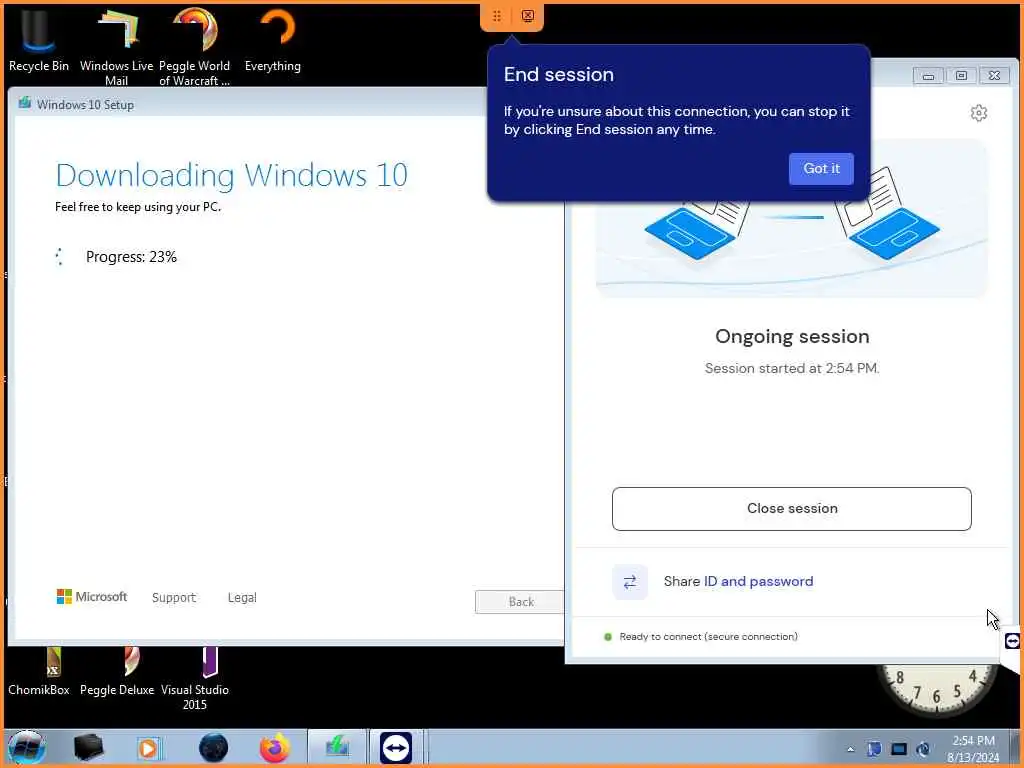
Task: Open the media player taskbar icon
Action: pyautogui.click(x=149, y=748)
